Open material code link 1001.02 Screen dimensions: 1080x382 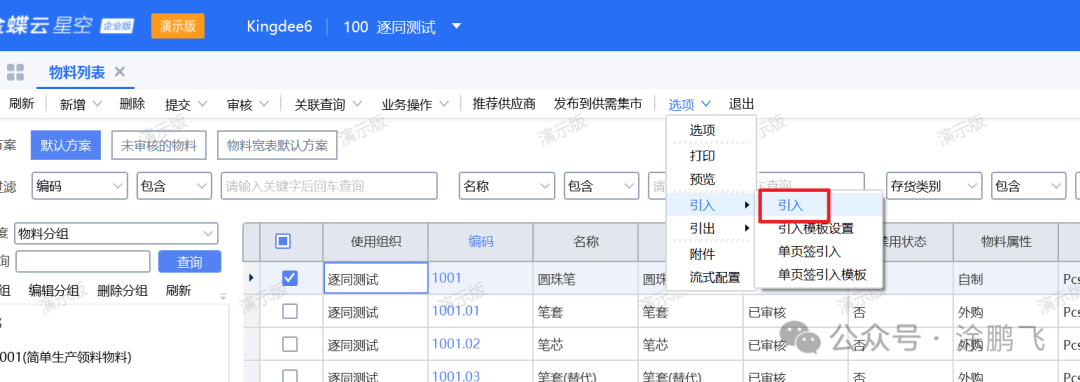455,344
